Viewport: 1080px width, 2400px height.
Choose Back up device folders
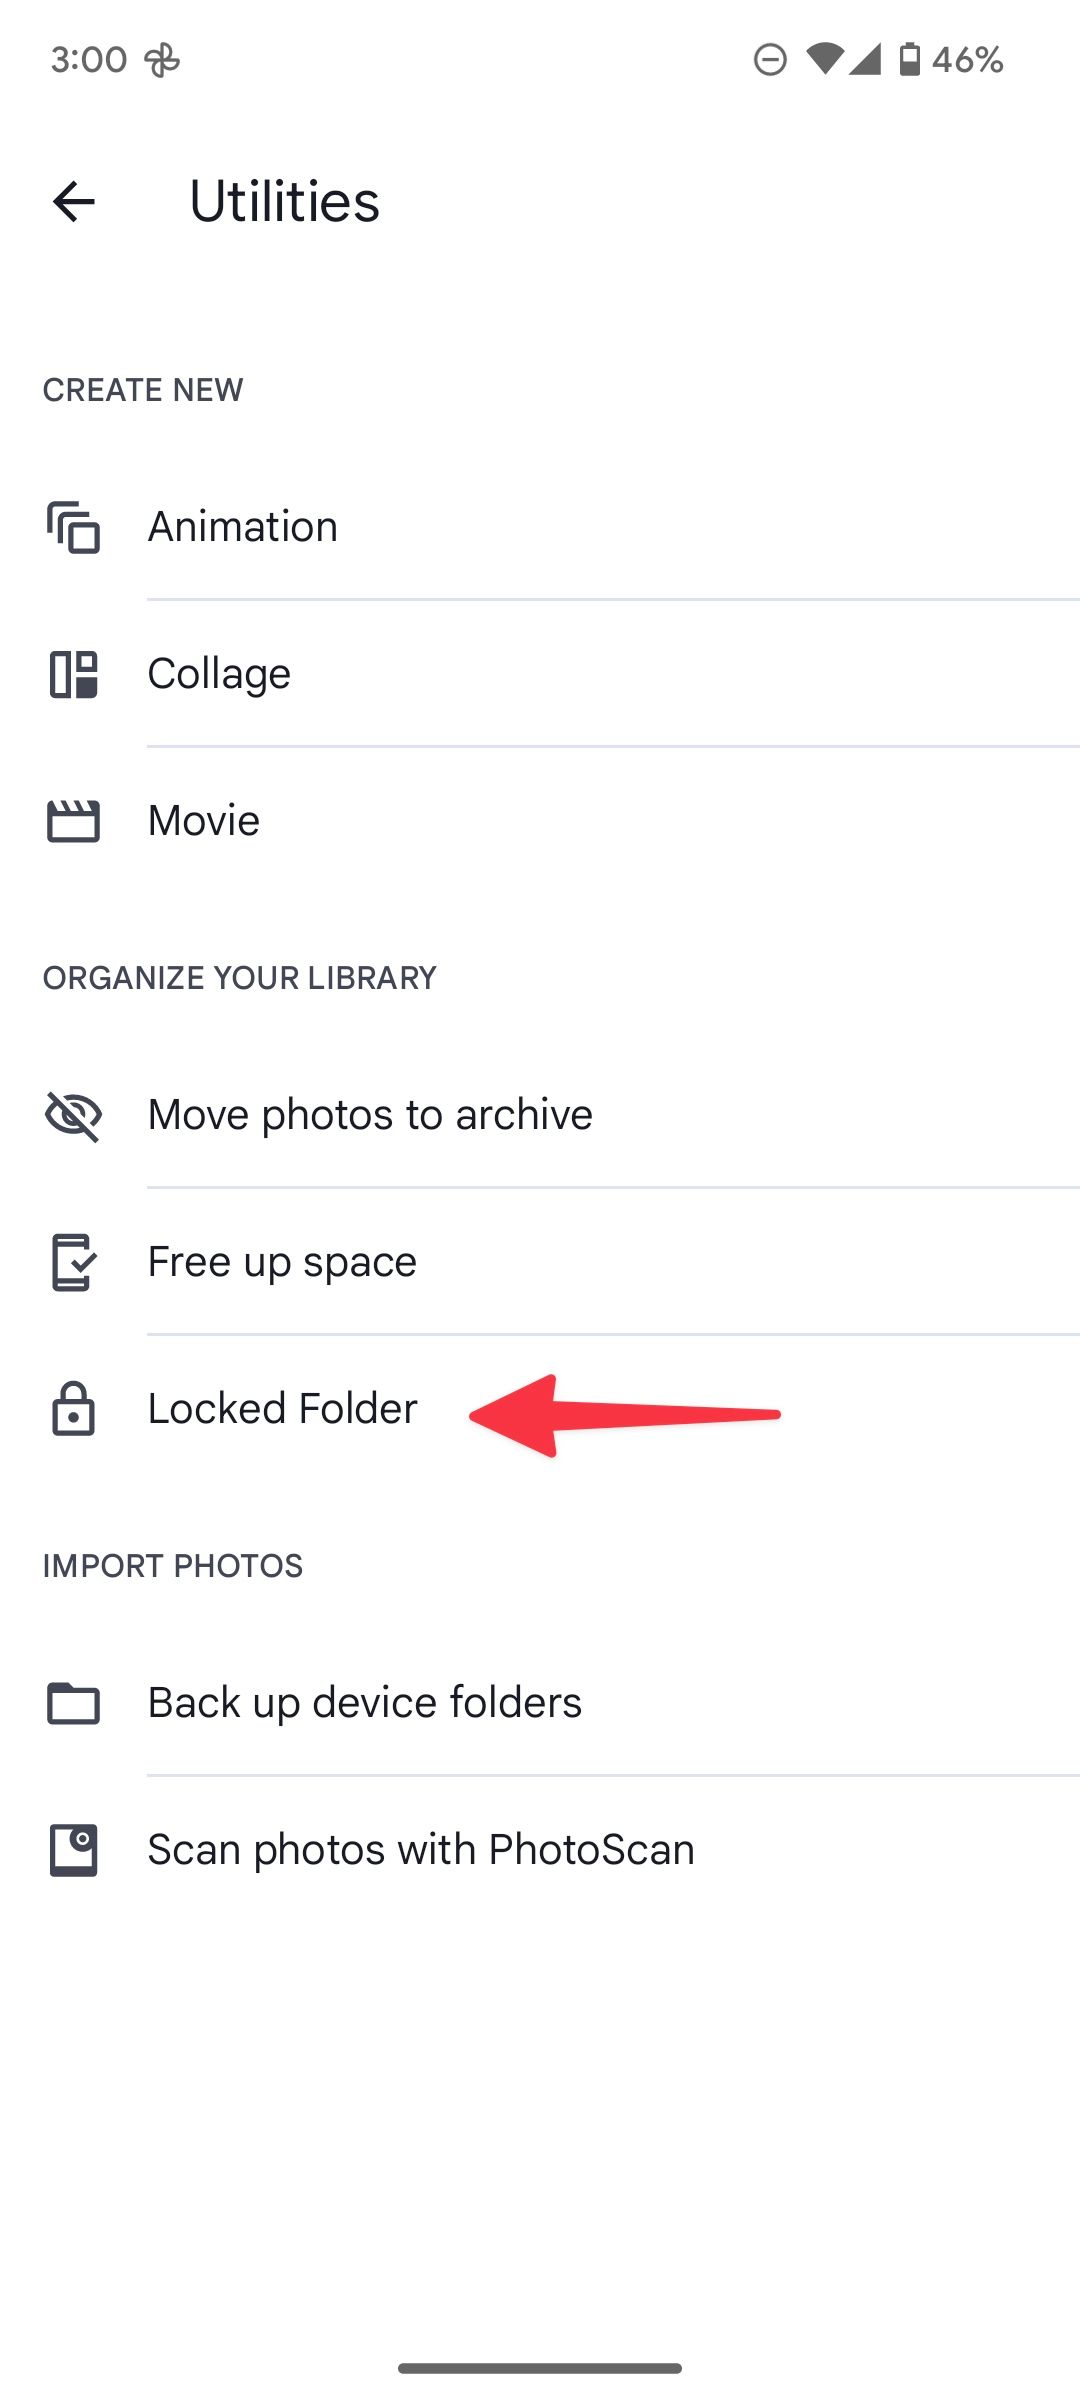pos(364,1701)
